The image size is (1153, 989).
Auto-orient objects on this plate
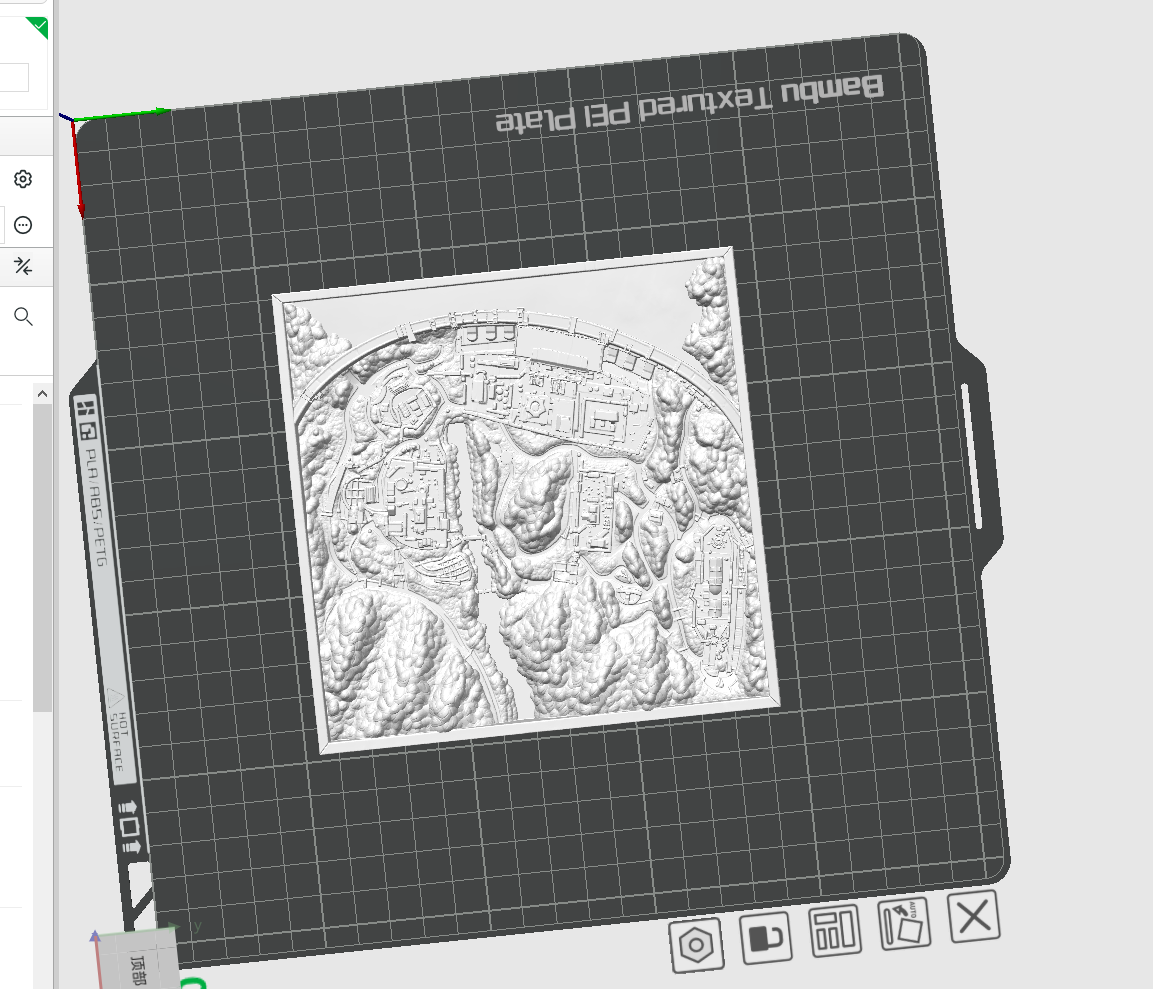point(904,924)
